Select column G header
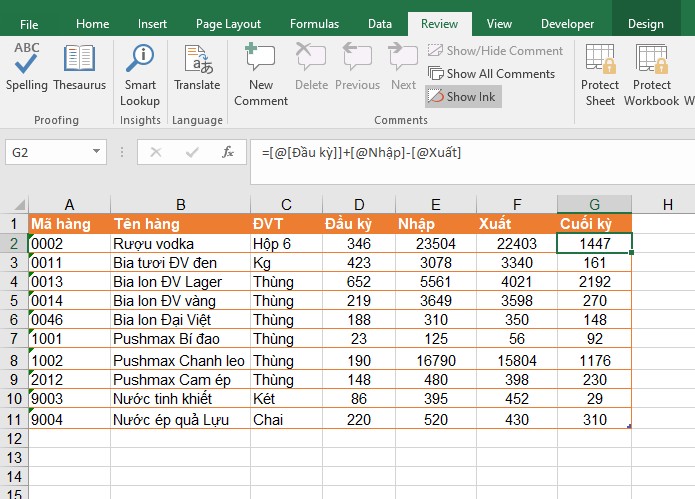Screen dimensions: 695x499 coord(594,204)
